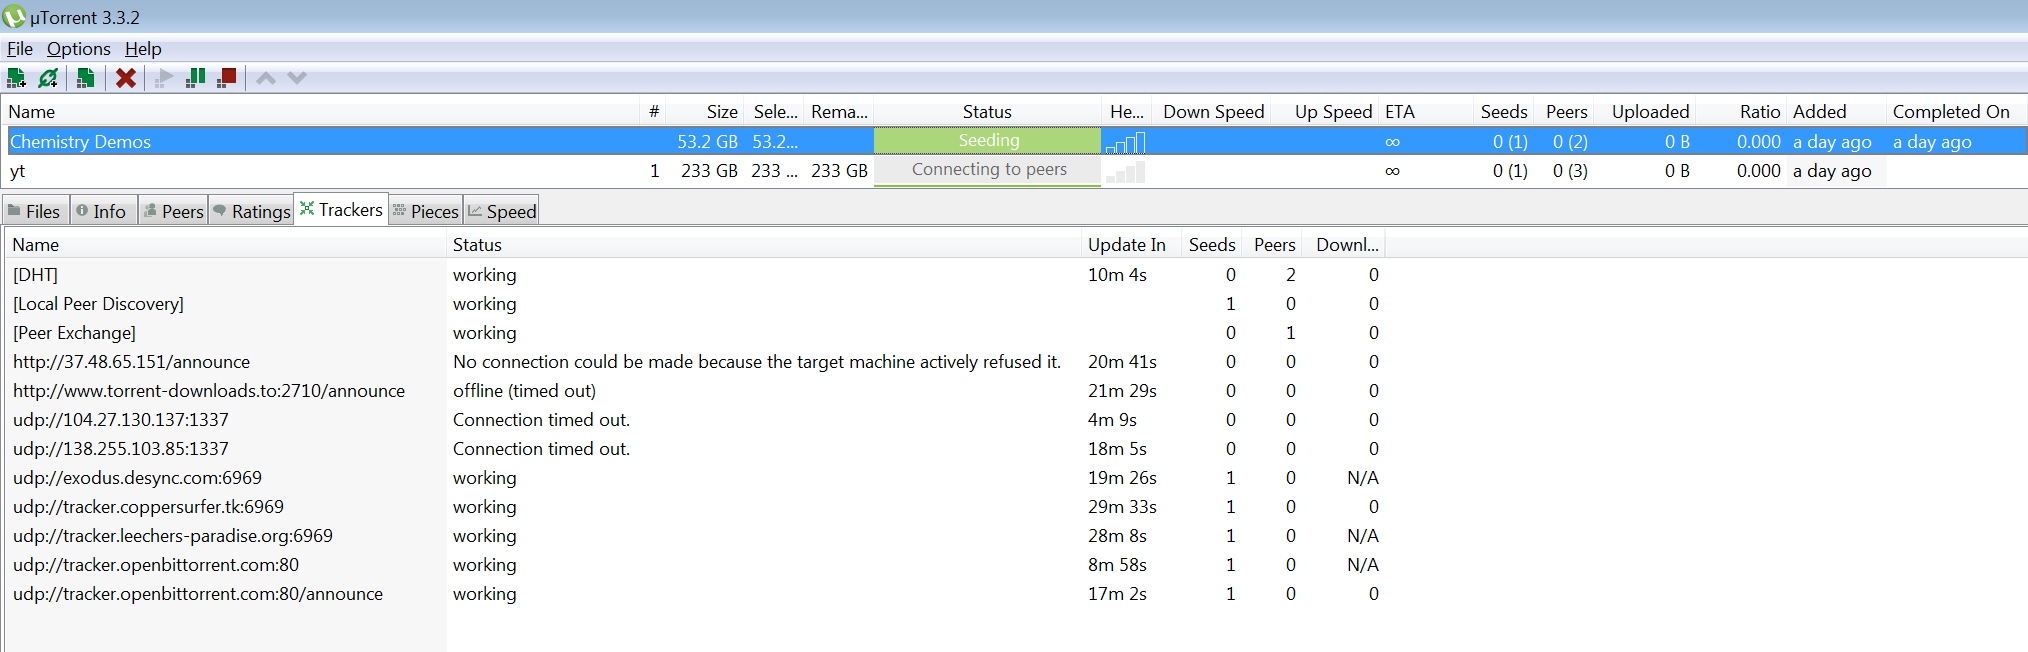The image size is (2028, 652).
Task: Click the Start Torrent play icon
Action: pos(164,78)
